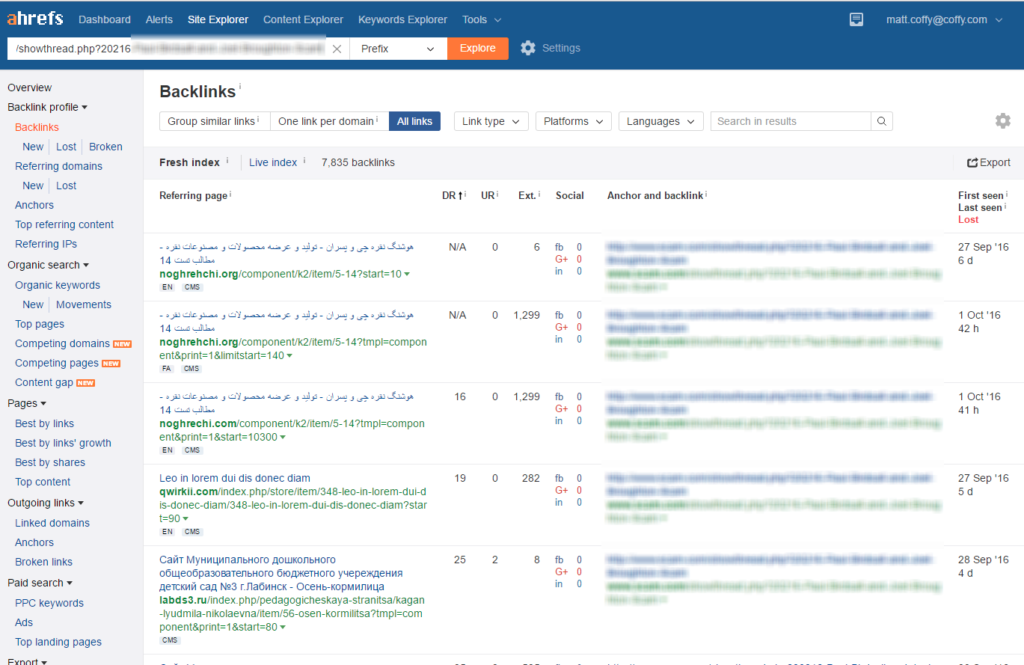Click fb social icon in first row
This screenshot has width=1024, height=665.
(559, 247)
